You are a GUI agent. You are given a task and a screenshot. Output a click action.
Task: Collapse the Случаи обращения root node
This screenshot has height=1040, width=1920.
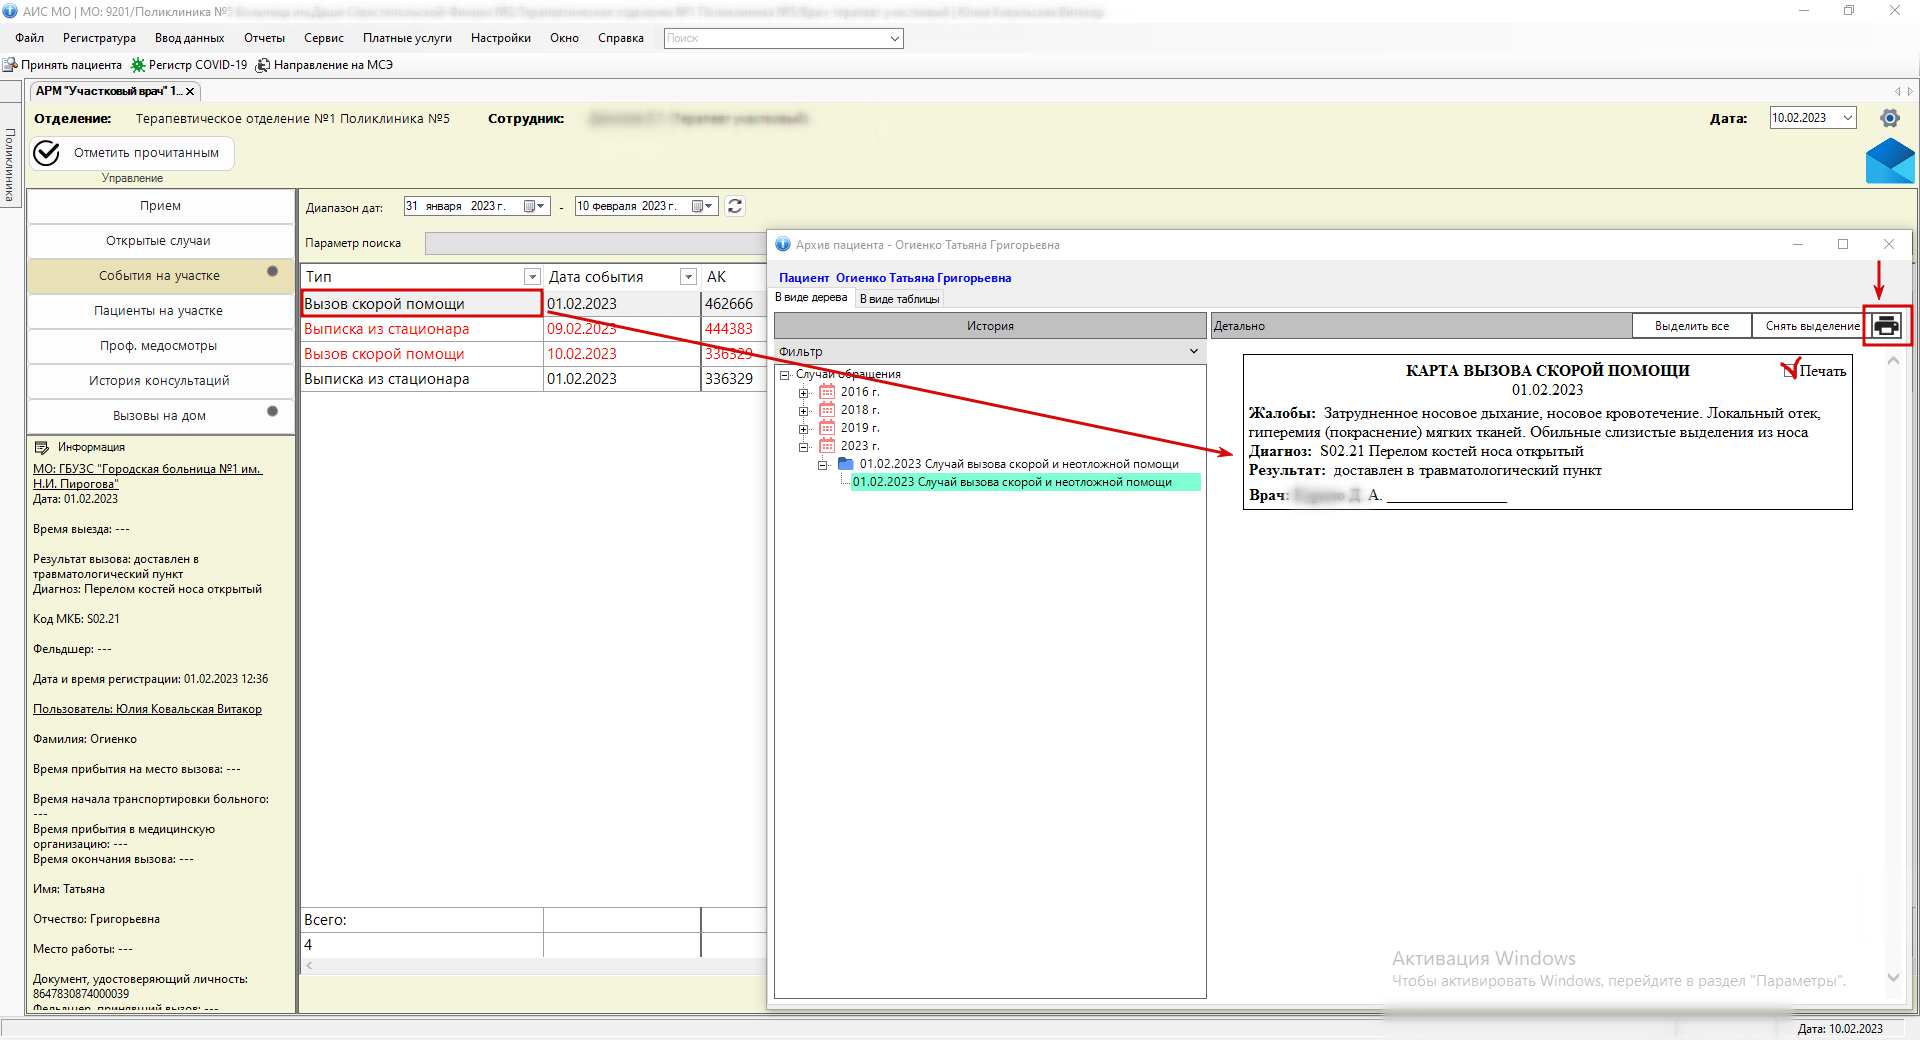click(x=785, y=375)
